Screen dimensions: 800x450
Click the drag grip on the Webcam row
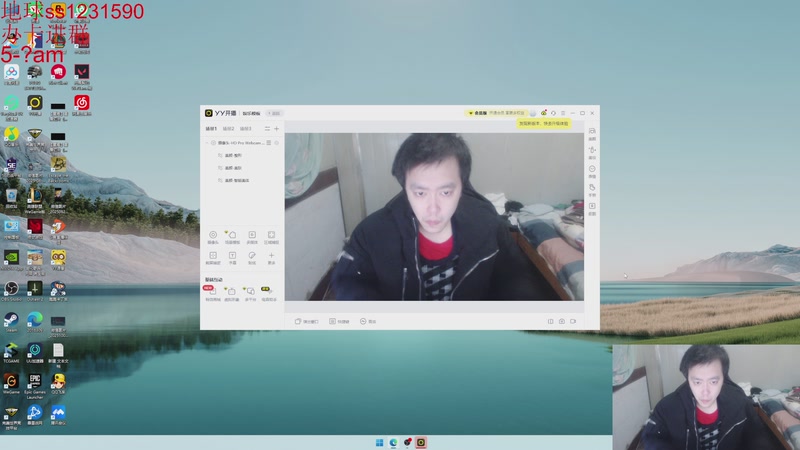(269, 143)
